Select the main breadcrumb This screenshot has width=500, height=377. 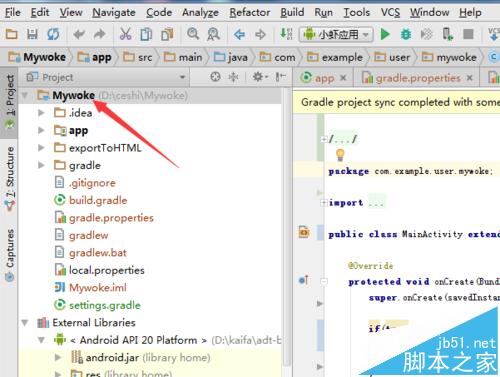(x=183, y=57)
